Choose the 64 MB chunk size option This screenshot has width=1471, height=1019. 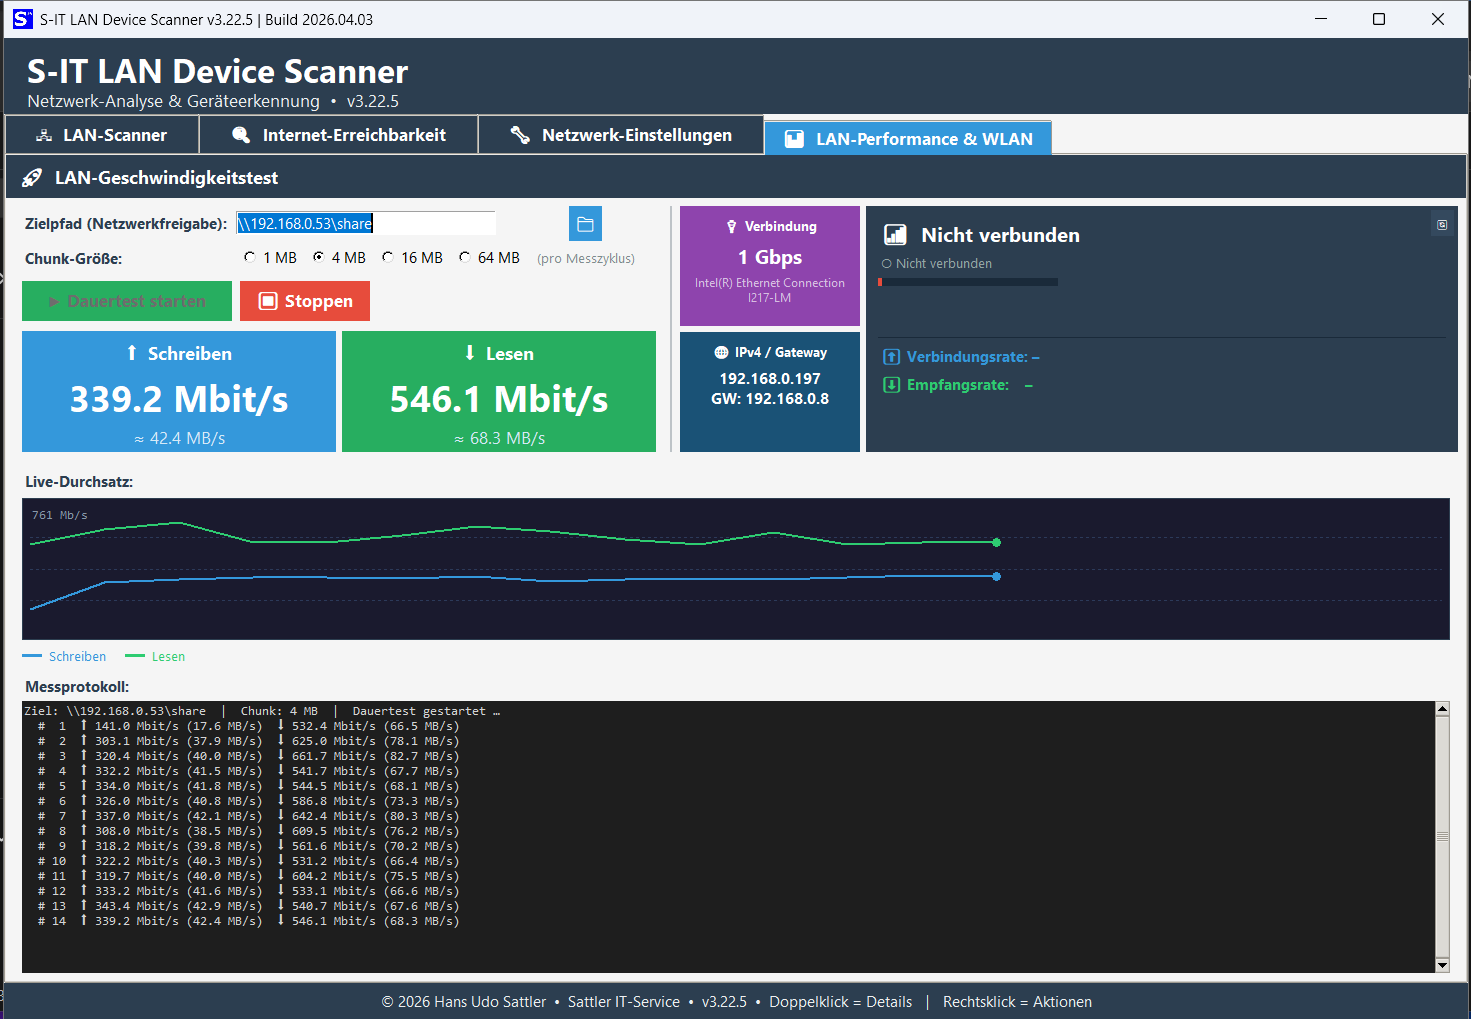463,257
